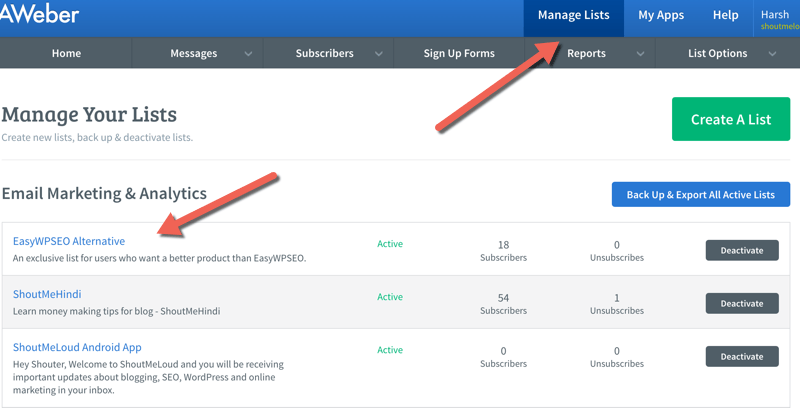Image resolution: width=800 pixels, height=408 pixels.
Task: Open the ShoutMeLoud Android App list
Action: (77, 347)
